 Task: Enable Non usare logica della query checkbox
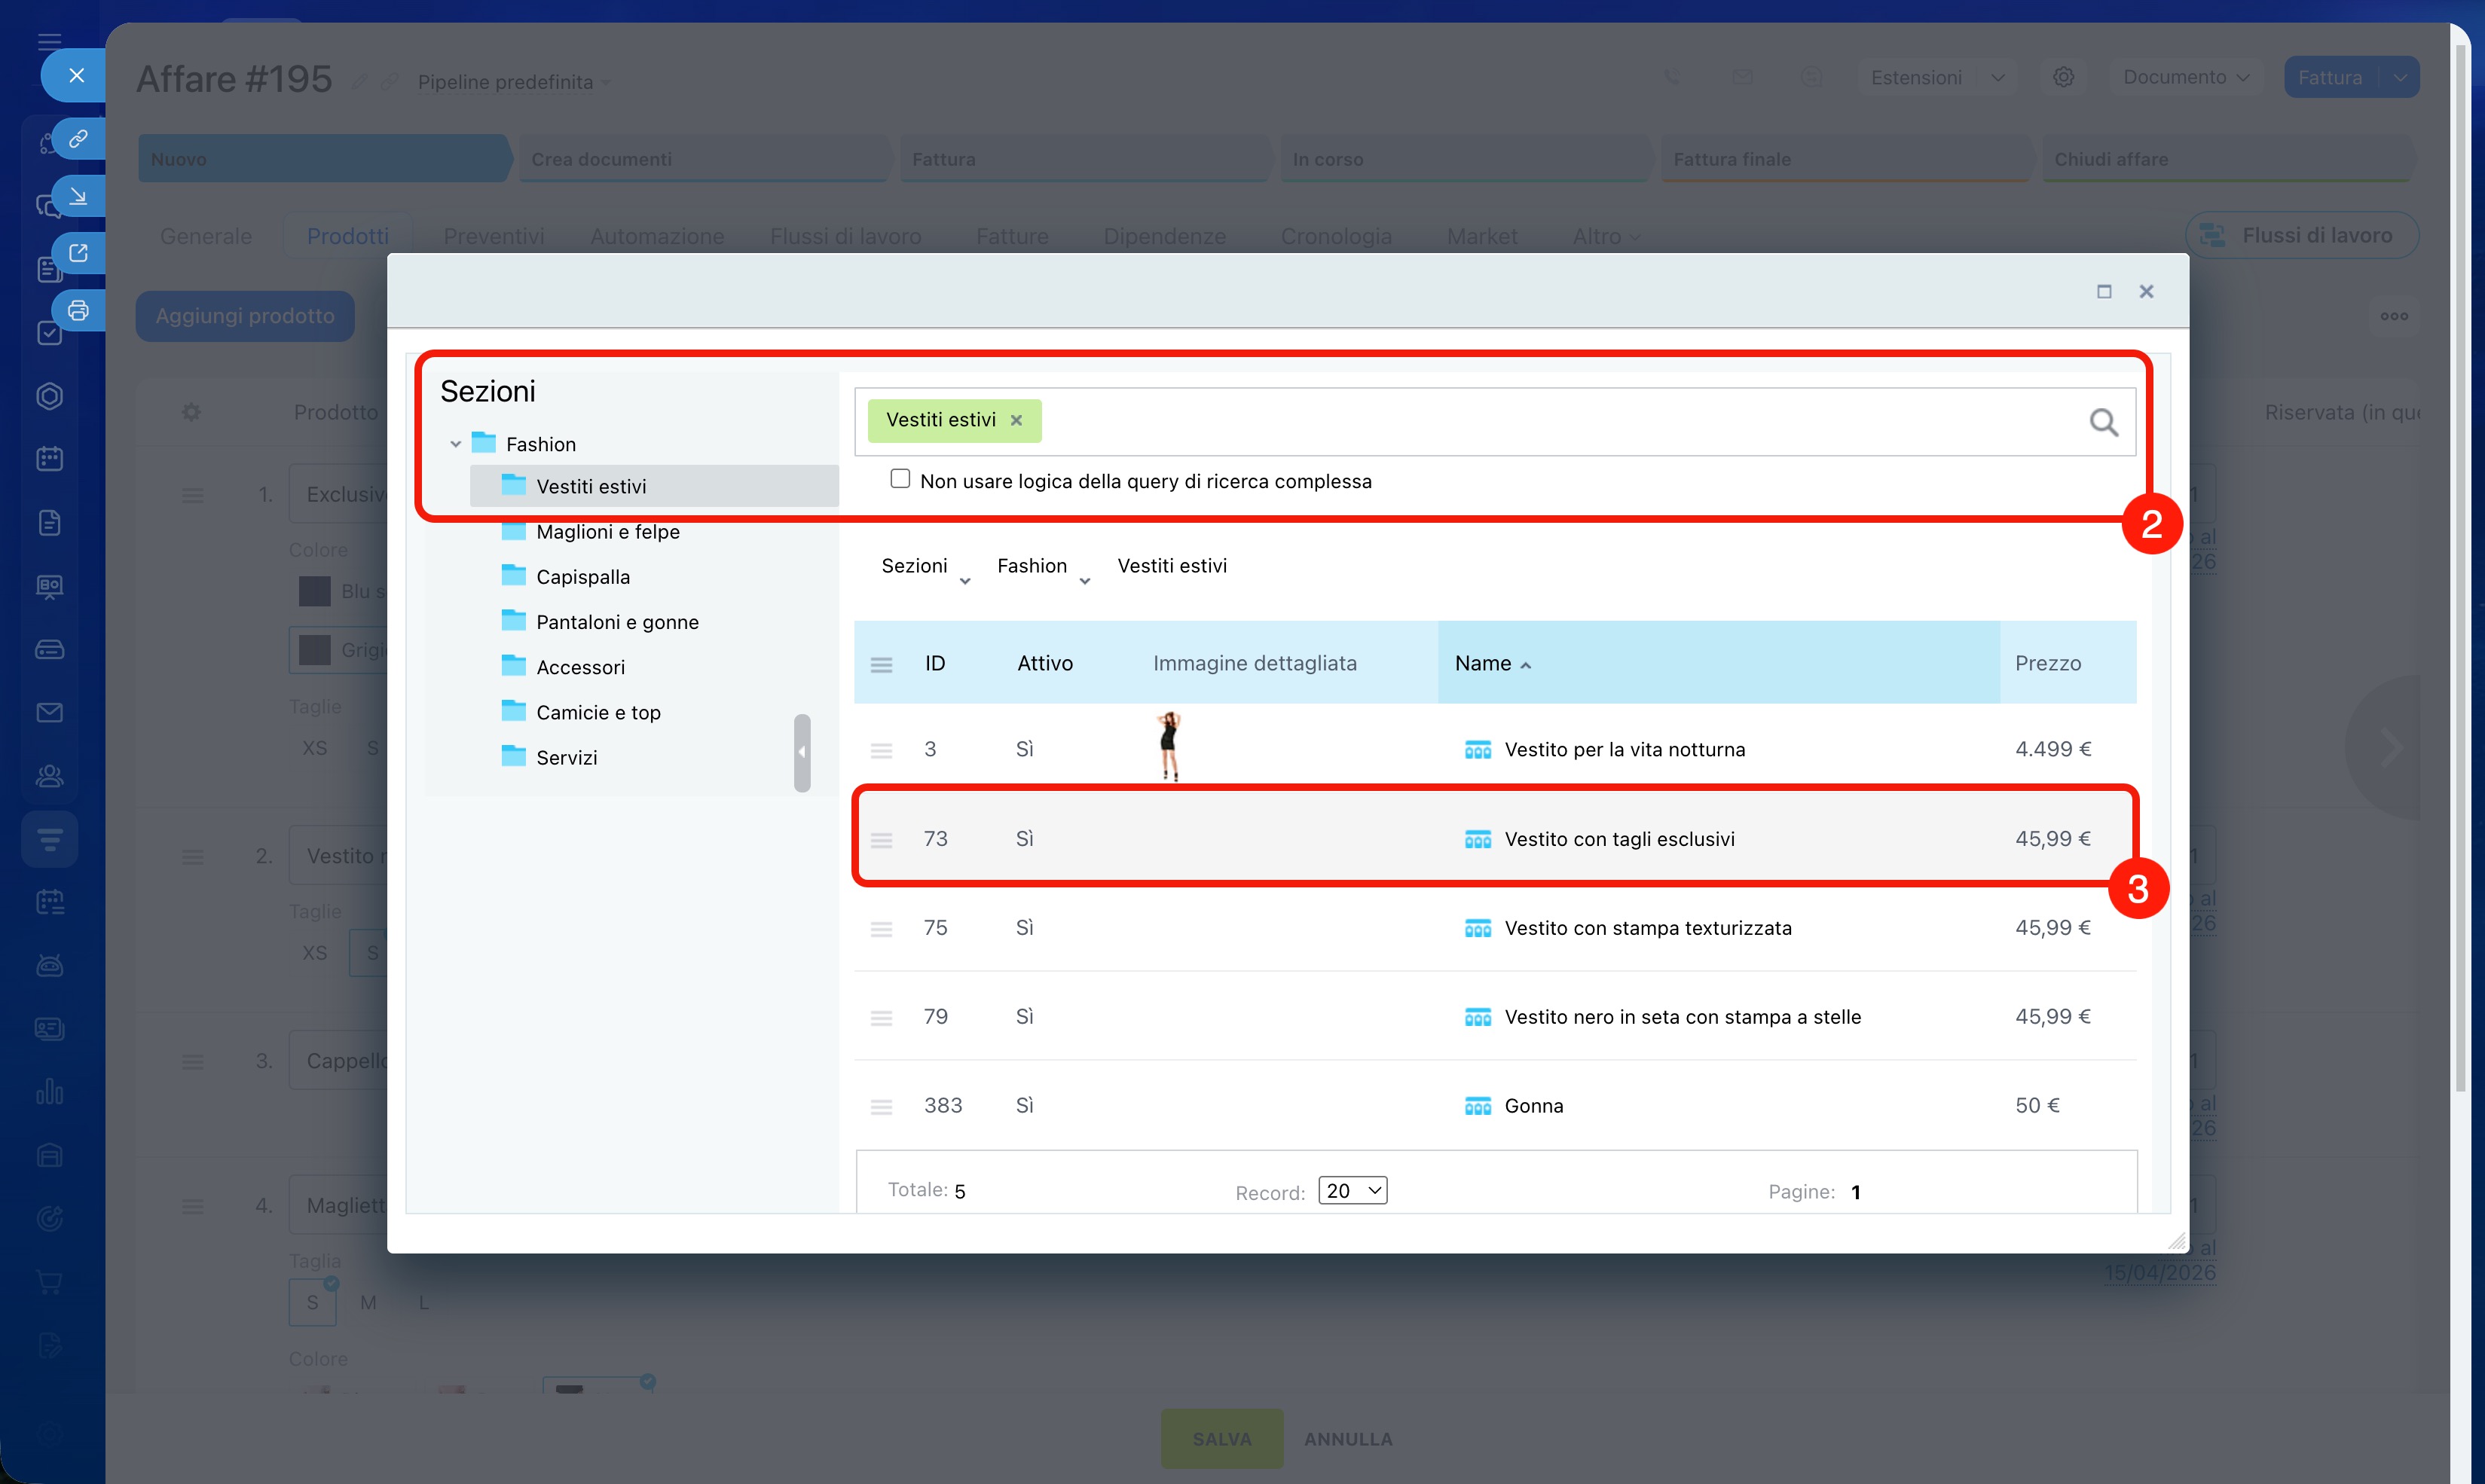point(900,479)
